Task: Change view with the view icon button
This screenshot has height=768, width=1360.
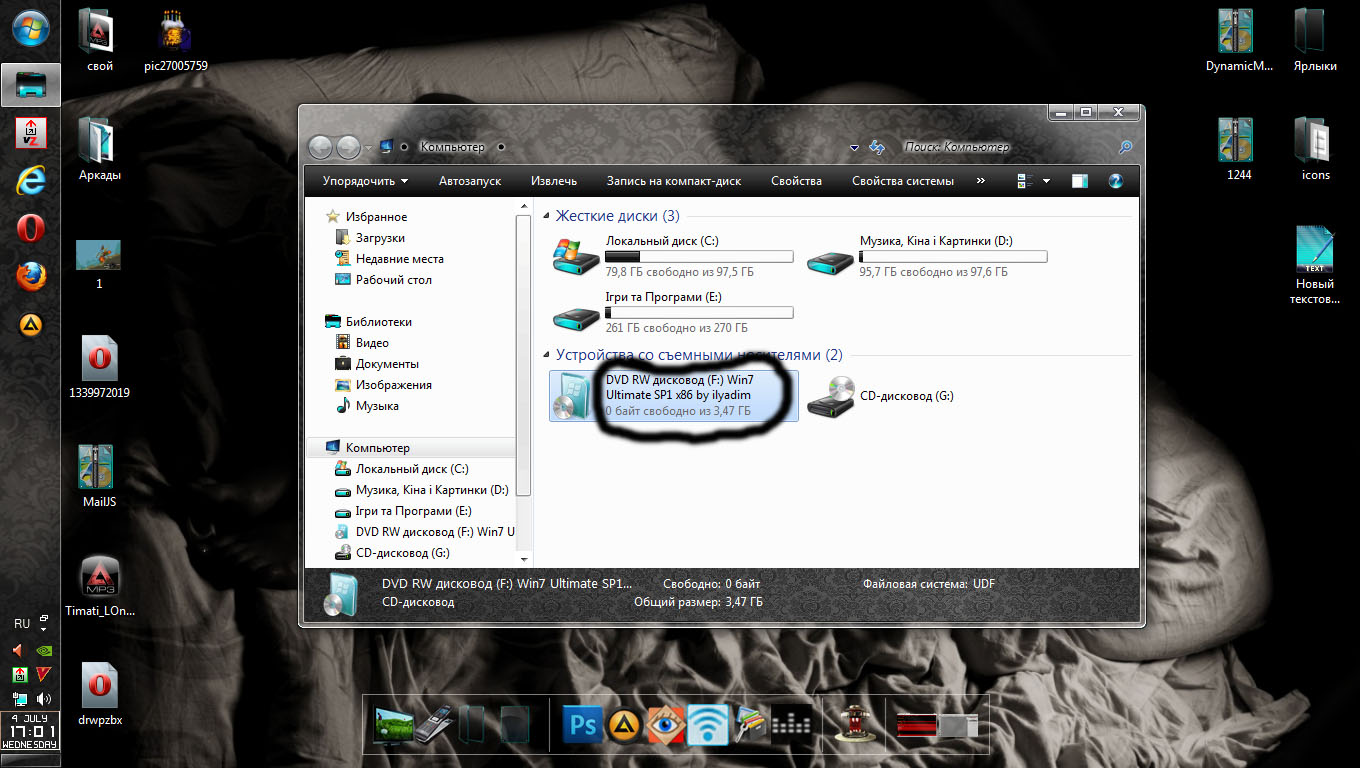Action: [1024, 181]
